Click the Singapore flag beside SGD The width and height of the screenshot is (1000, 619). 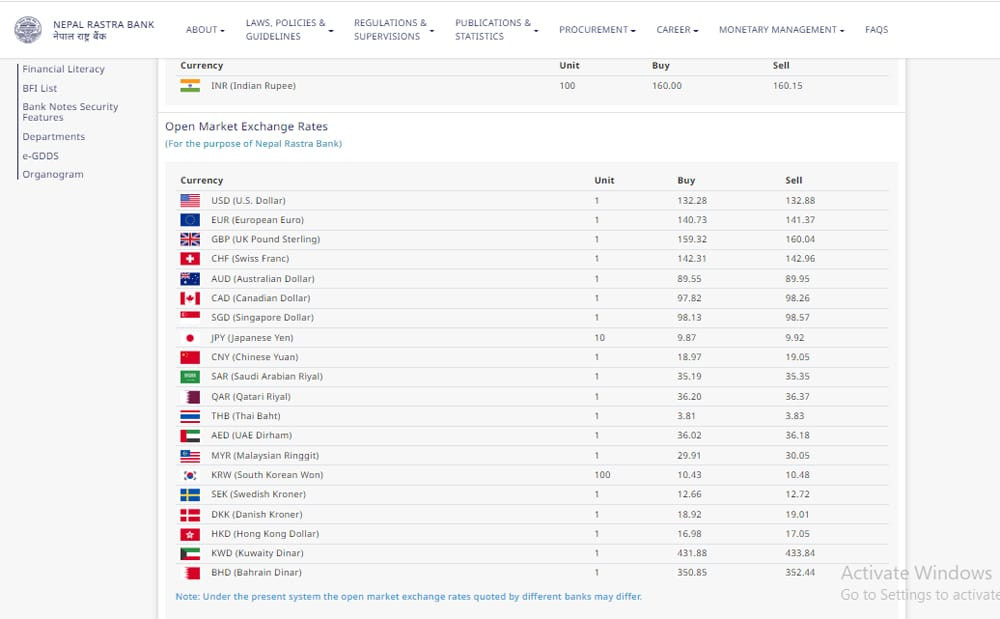(190, 317)
